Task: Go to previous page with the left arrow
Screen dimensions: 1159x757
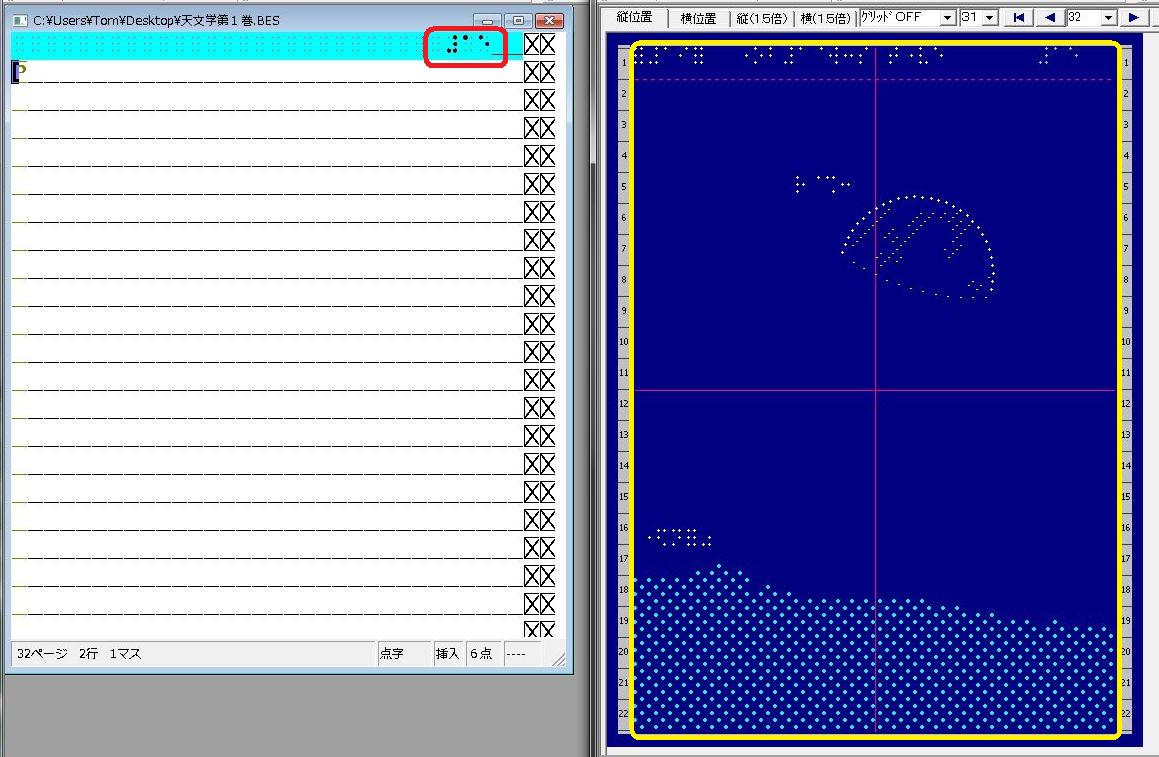Action: 1048,18
